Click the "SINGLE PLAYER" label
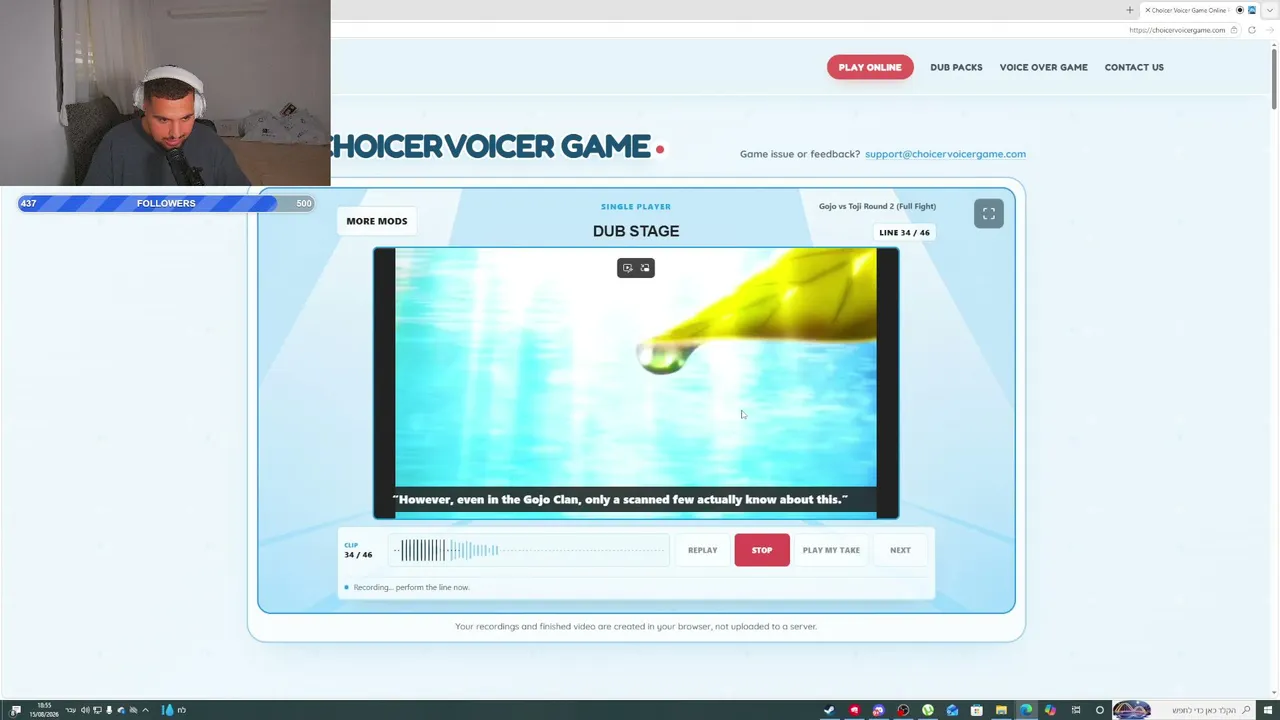Image resolution: width=1280 pixels, height=720 pixels. pos(636,207)
